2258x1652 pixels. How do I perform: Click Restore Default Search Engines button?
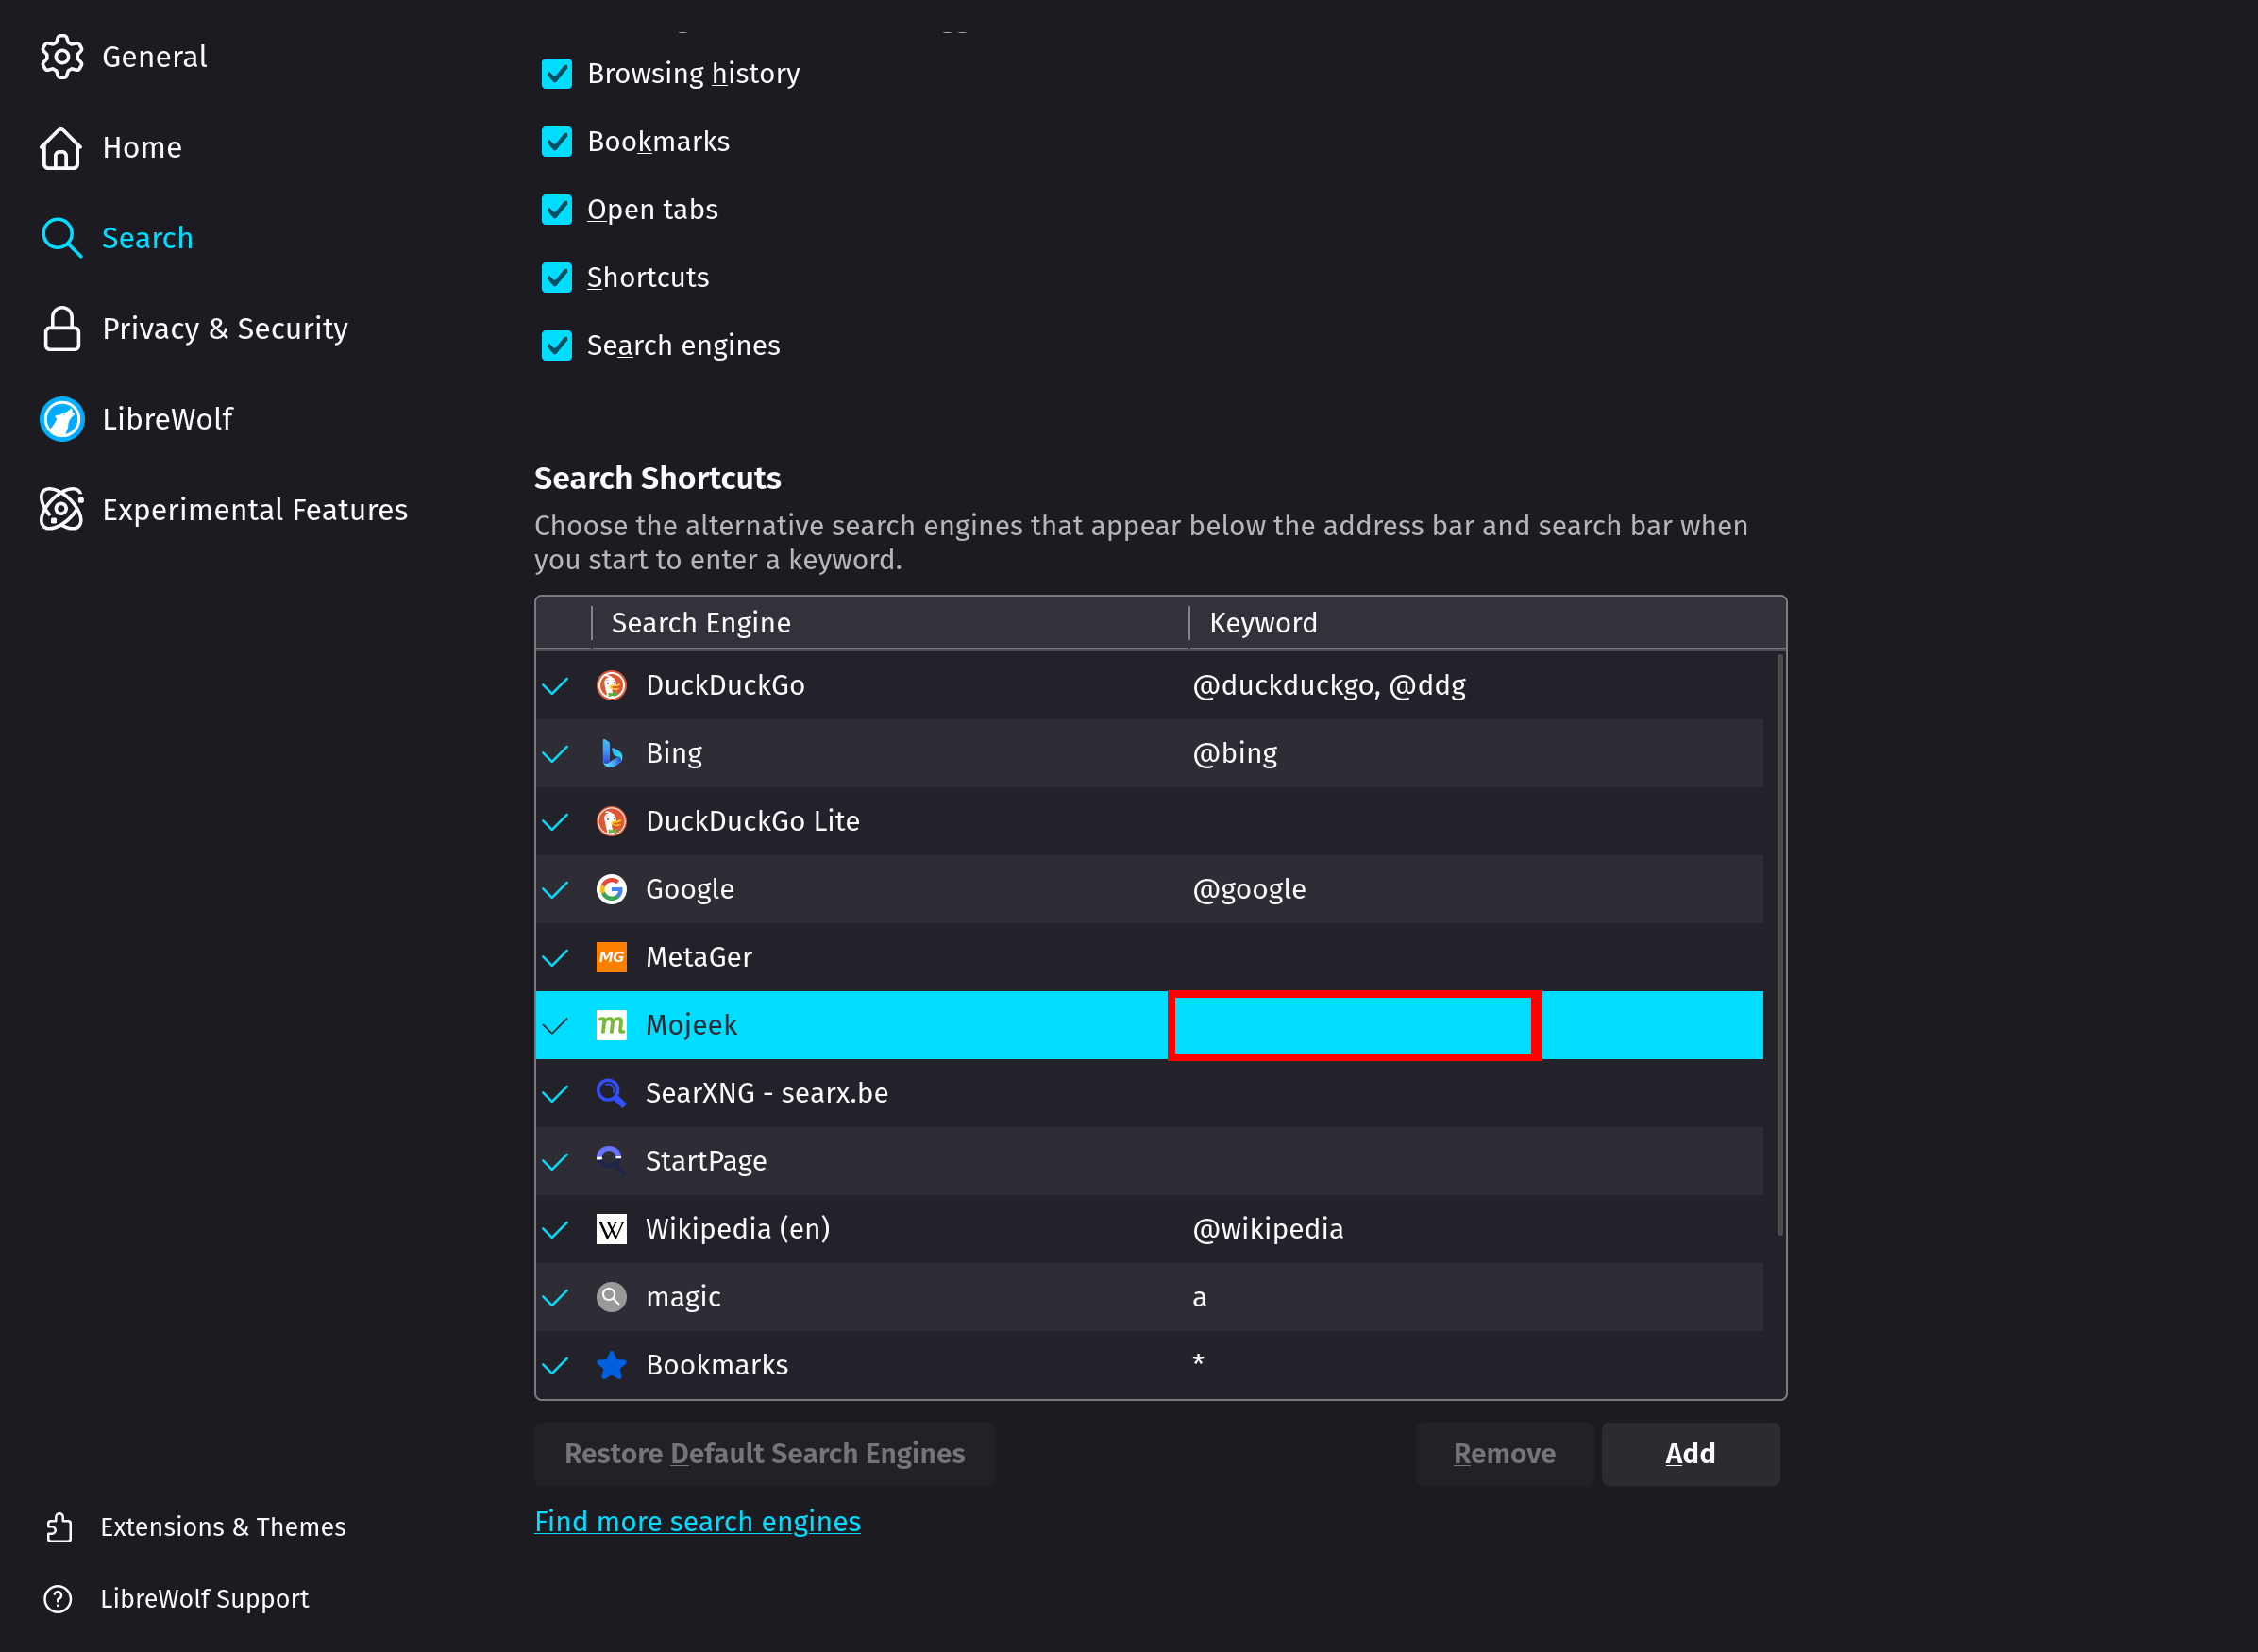click(765, 1454)
